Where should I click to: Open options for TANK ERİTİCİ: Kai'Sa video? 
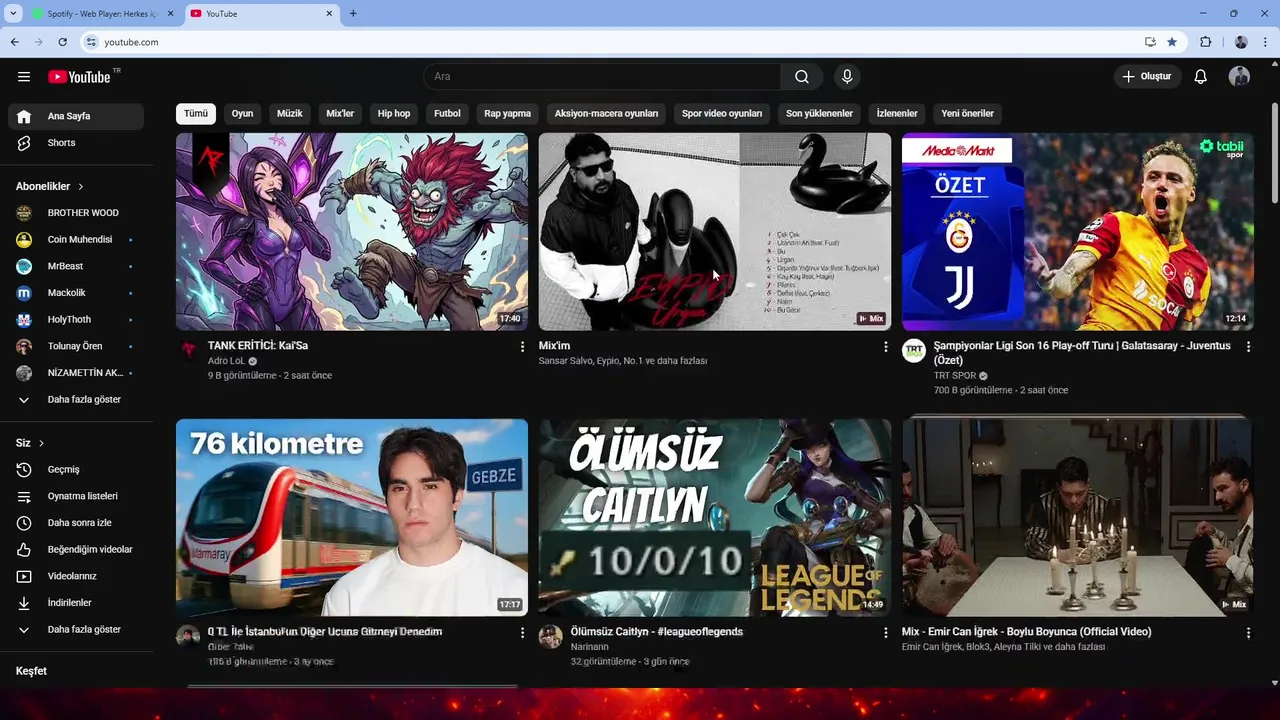click(522, 347)
